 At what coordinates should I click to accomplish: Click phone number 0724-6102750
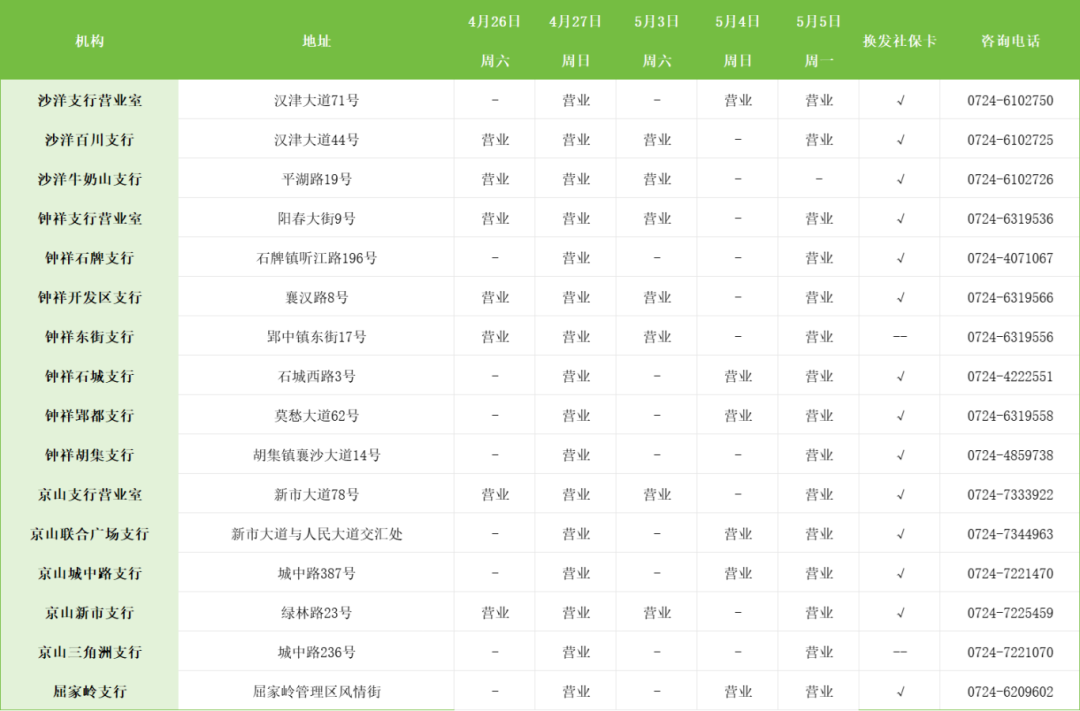[x=1010, y=100]
